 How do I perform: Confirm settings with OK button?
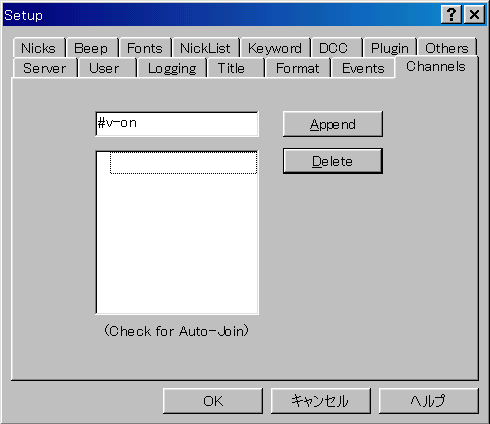(213, 401)
